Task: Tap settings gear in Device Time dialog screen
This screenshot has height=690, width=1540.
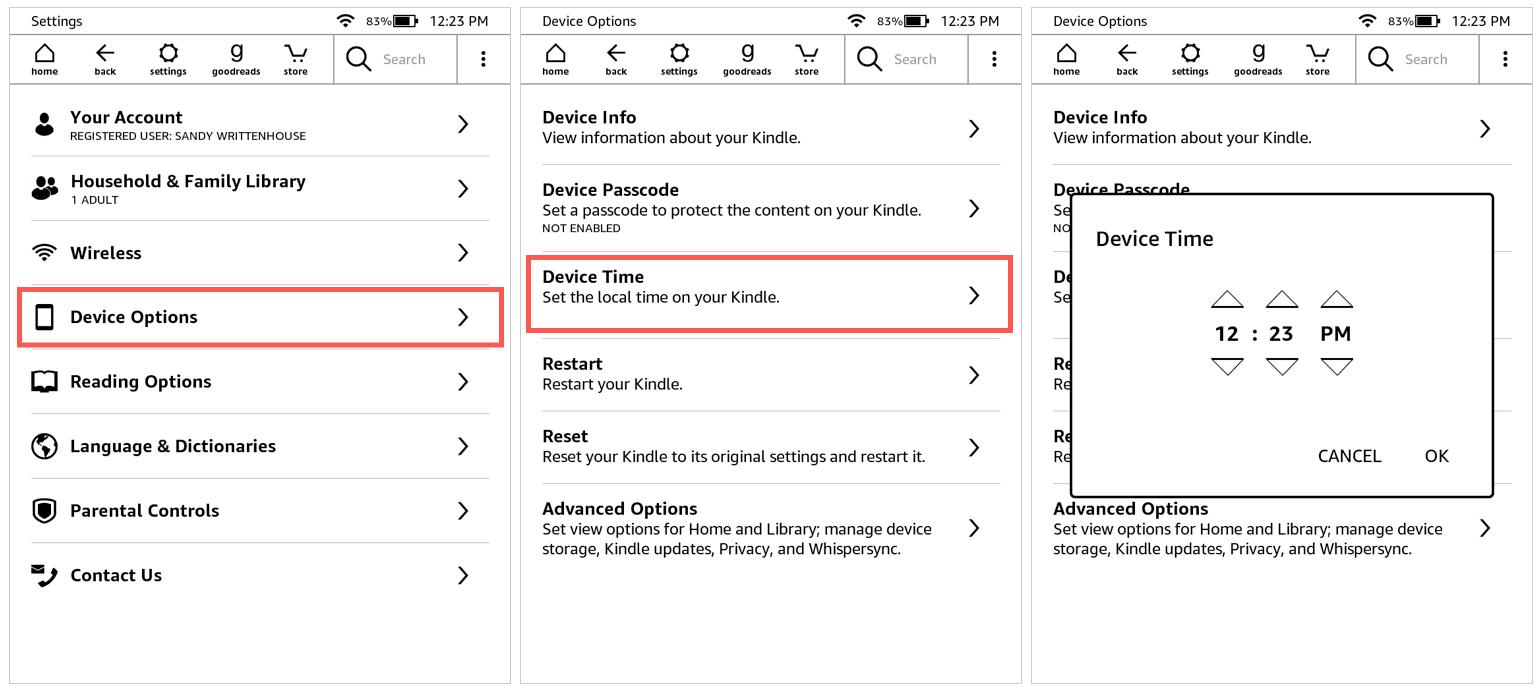Action: click(1190, 59)
